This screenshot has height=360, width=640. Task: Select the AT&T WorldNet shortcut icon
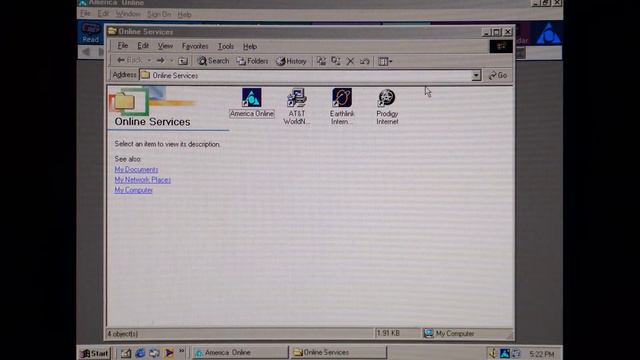point(297,98)
